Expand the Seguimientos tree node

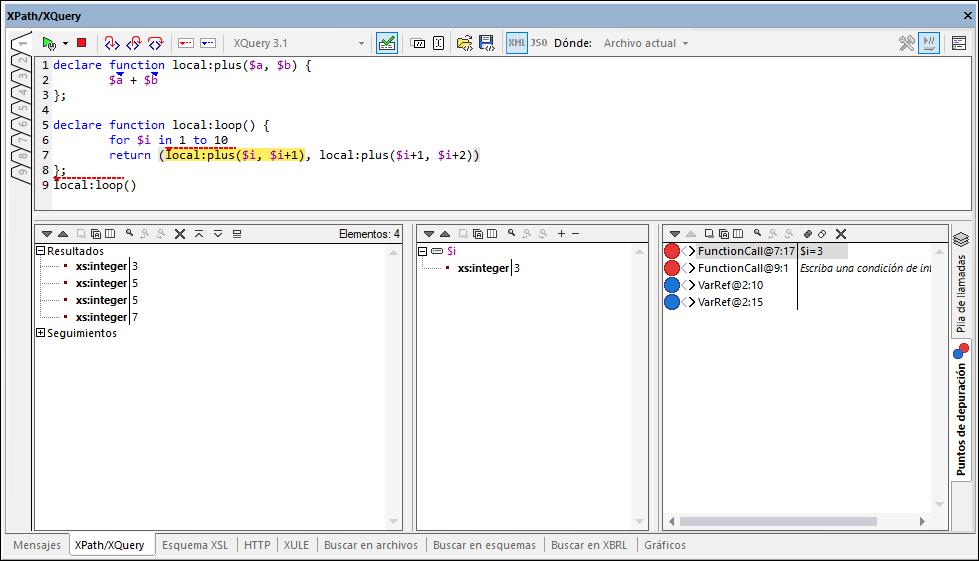(41, 333)
